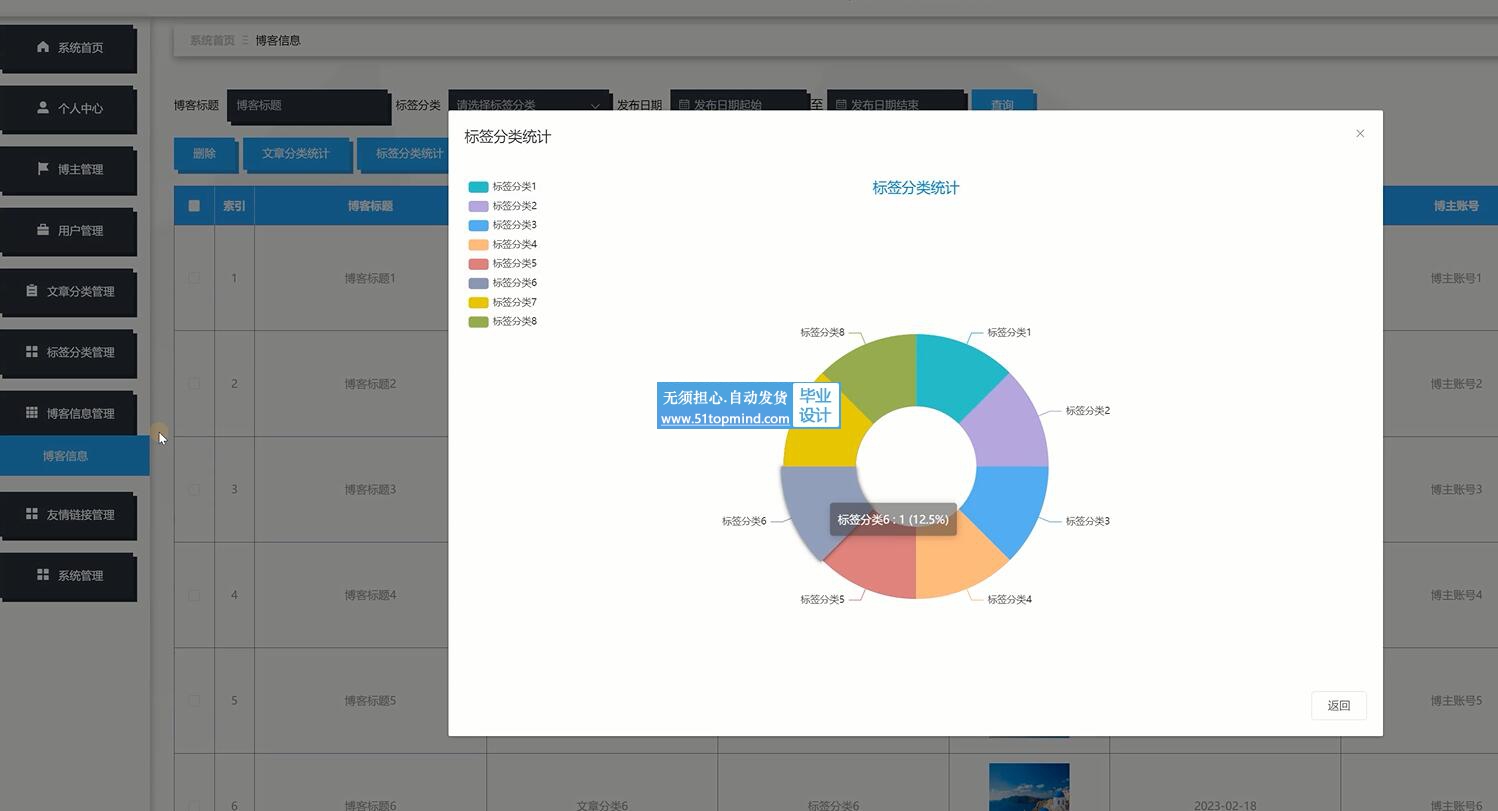Click the calendar icon in 发布日期起始 field
The image size is (1498, 811).
tap(684, 104)
